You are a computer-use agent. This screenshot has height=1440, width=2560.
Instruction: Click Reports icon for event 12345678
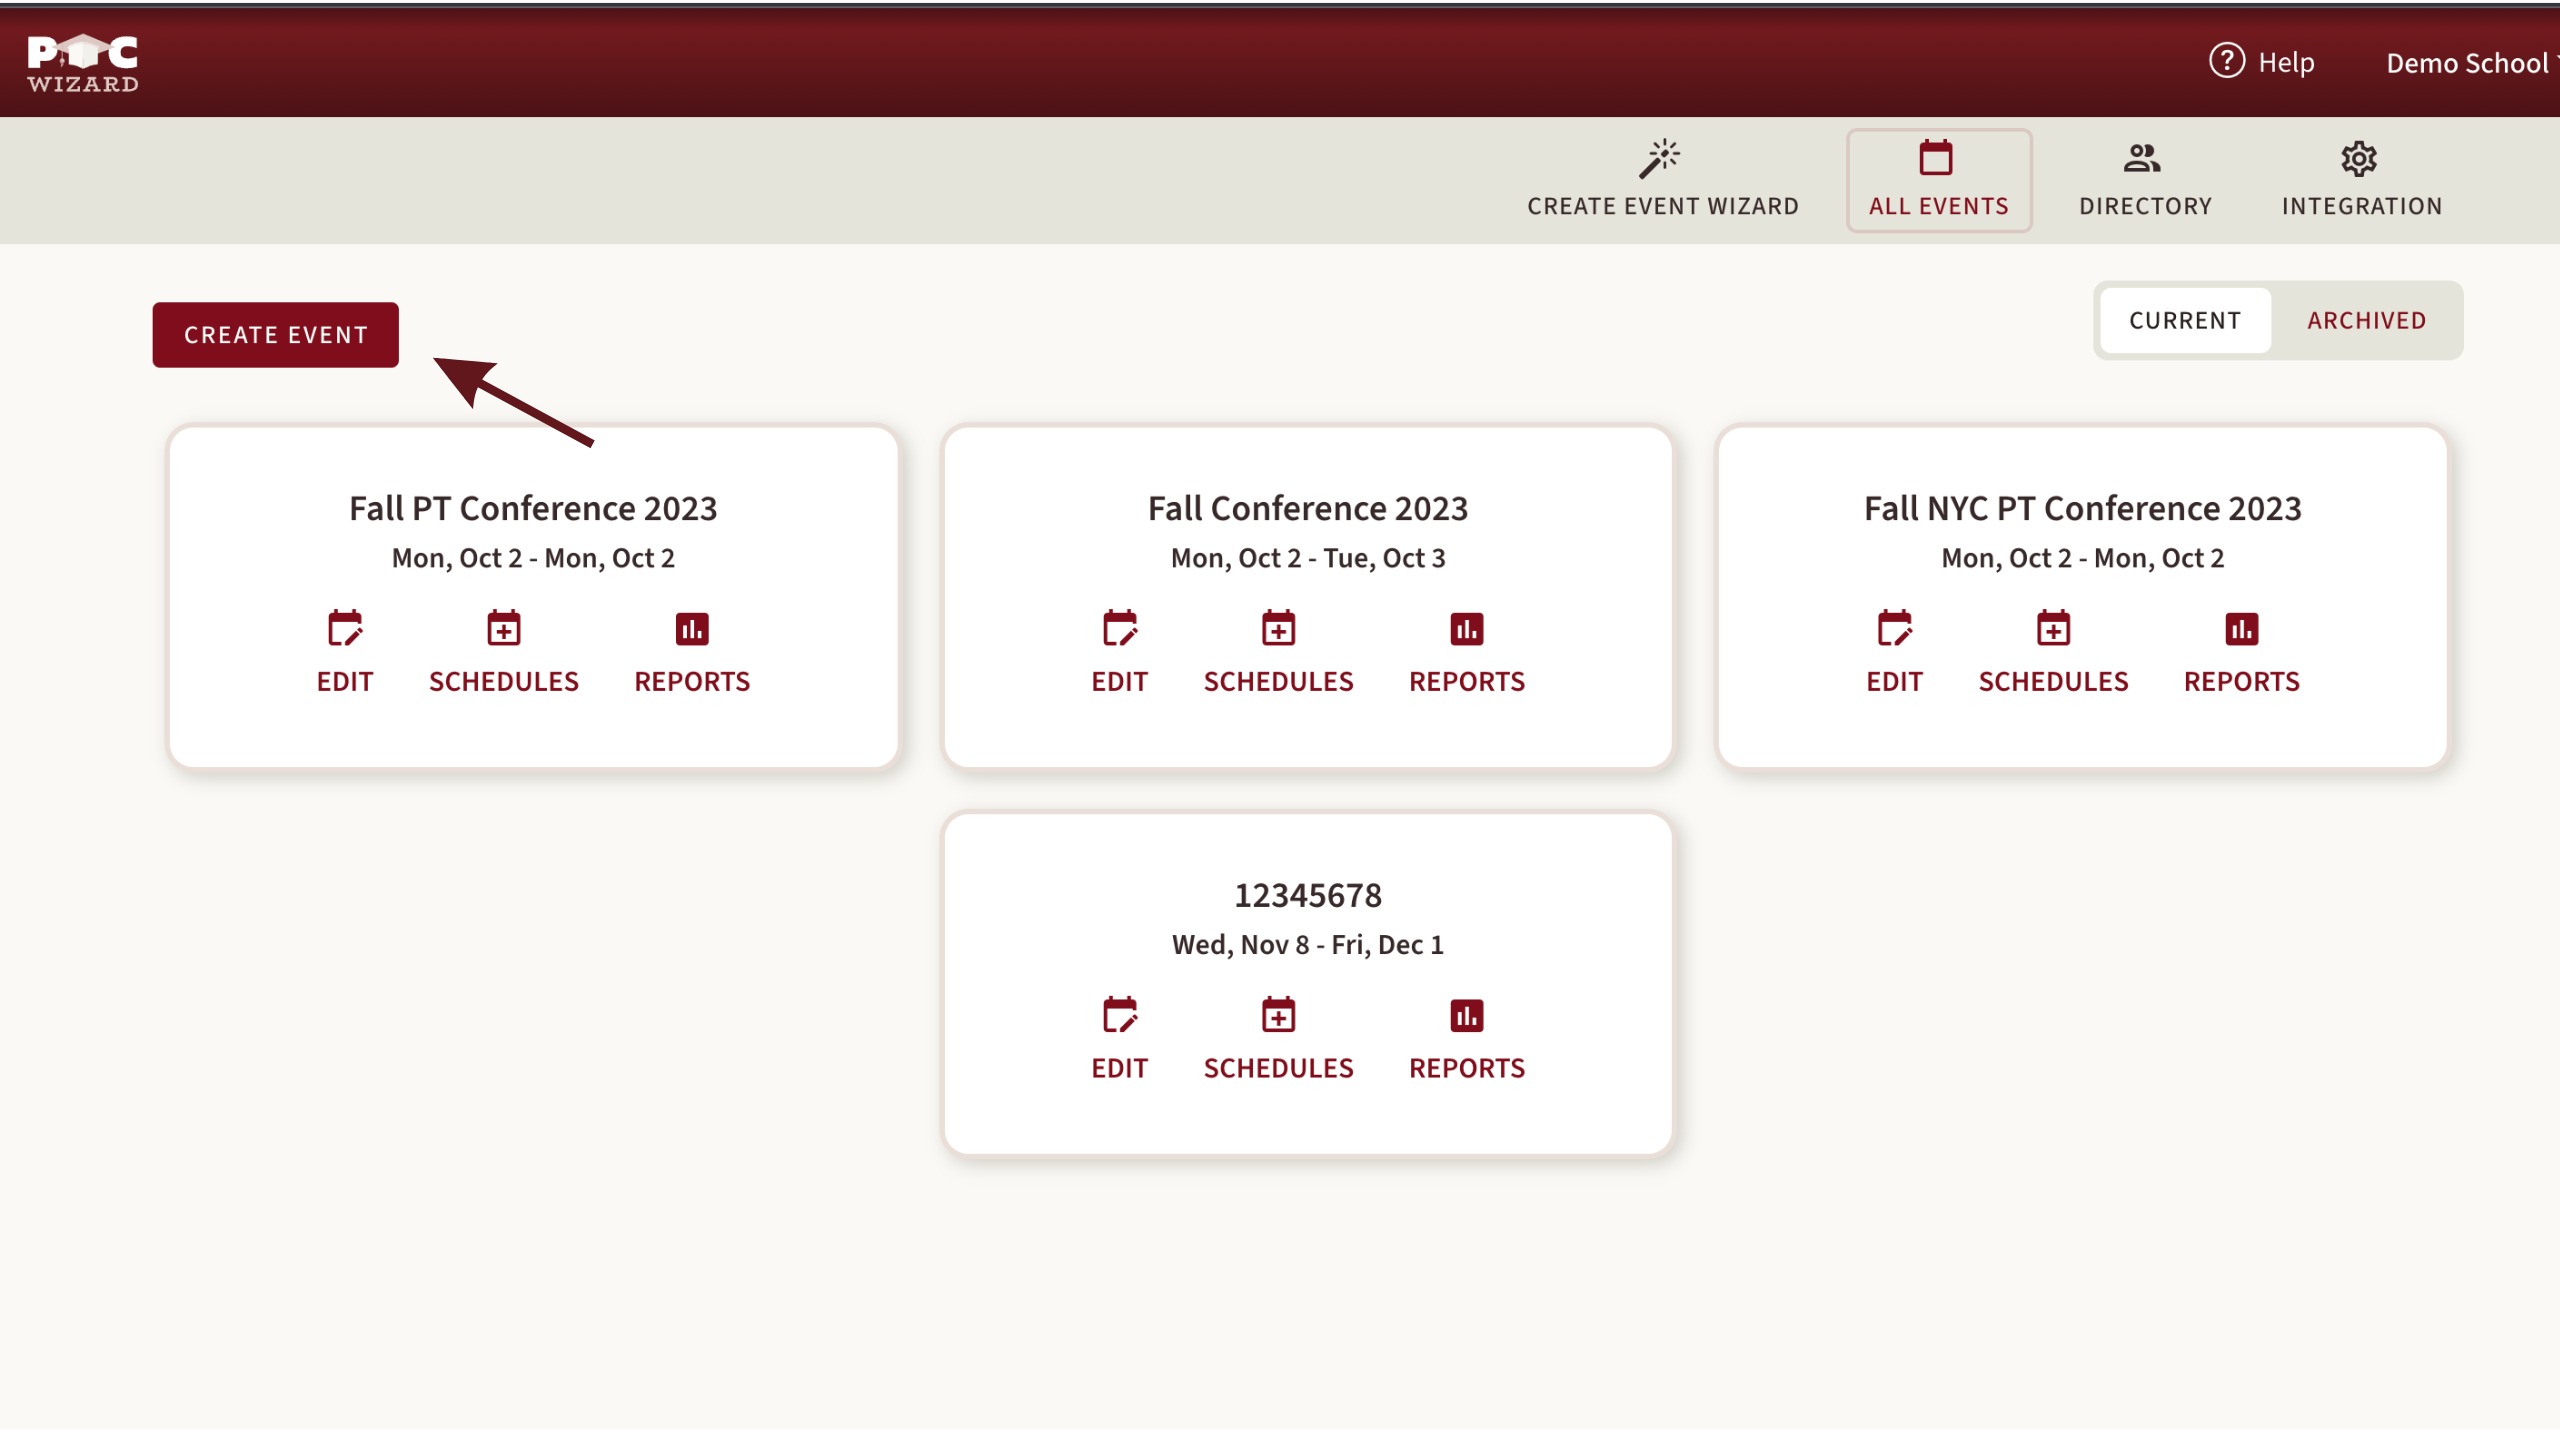(1467, 1016)
